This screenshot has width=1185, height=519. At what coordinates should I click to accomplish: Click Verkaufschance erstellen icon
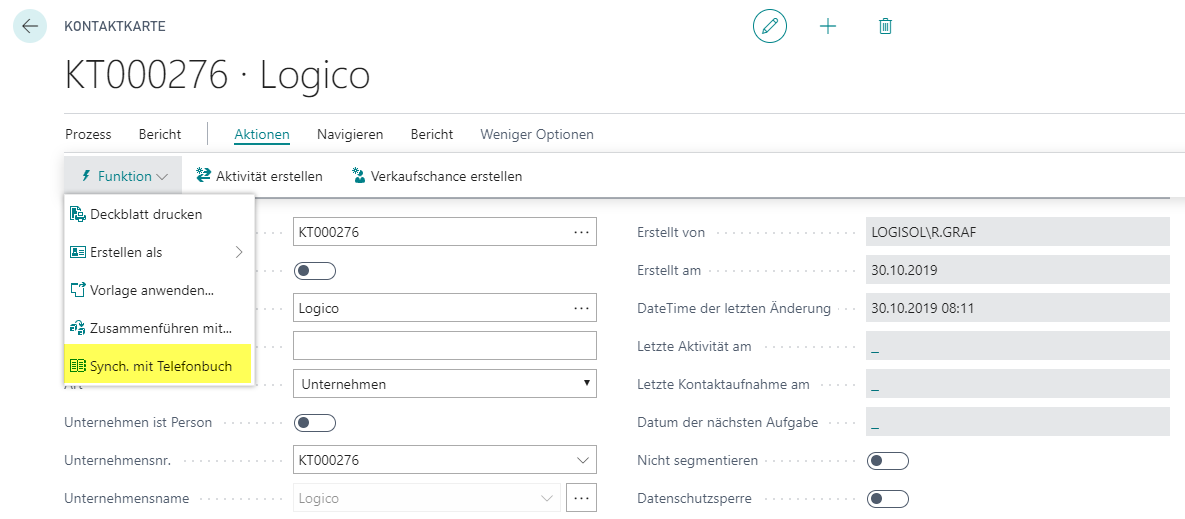[x=358, y=176]
